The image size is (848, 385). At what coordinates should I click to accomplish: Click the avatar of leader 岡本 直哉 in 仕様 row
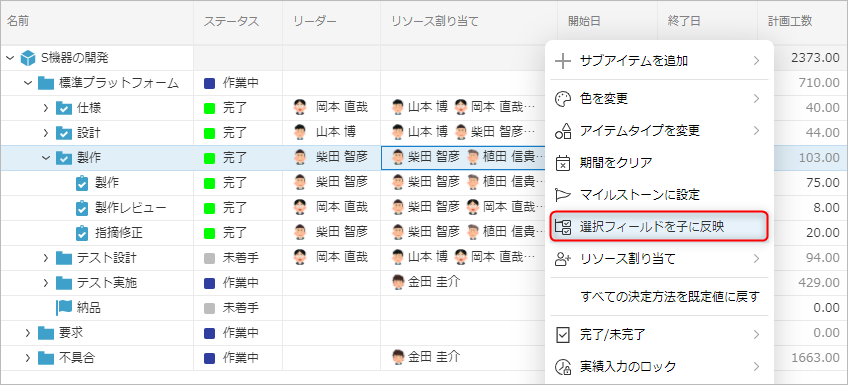pyautogui.click(x=299, y=107)
